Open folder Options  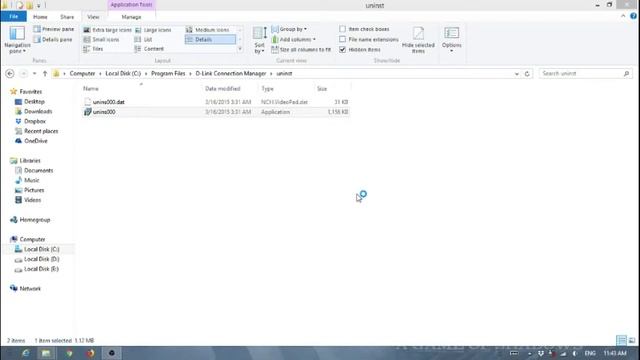pyautogui.click(x=451, y=40)
